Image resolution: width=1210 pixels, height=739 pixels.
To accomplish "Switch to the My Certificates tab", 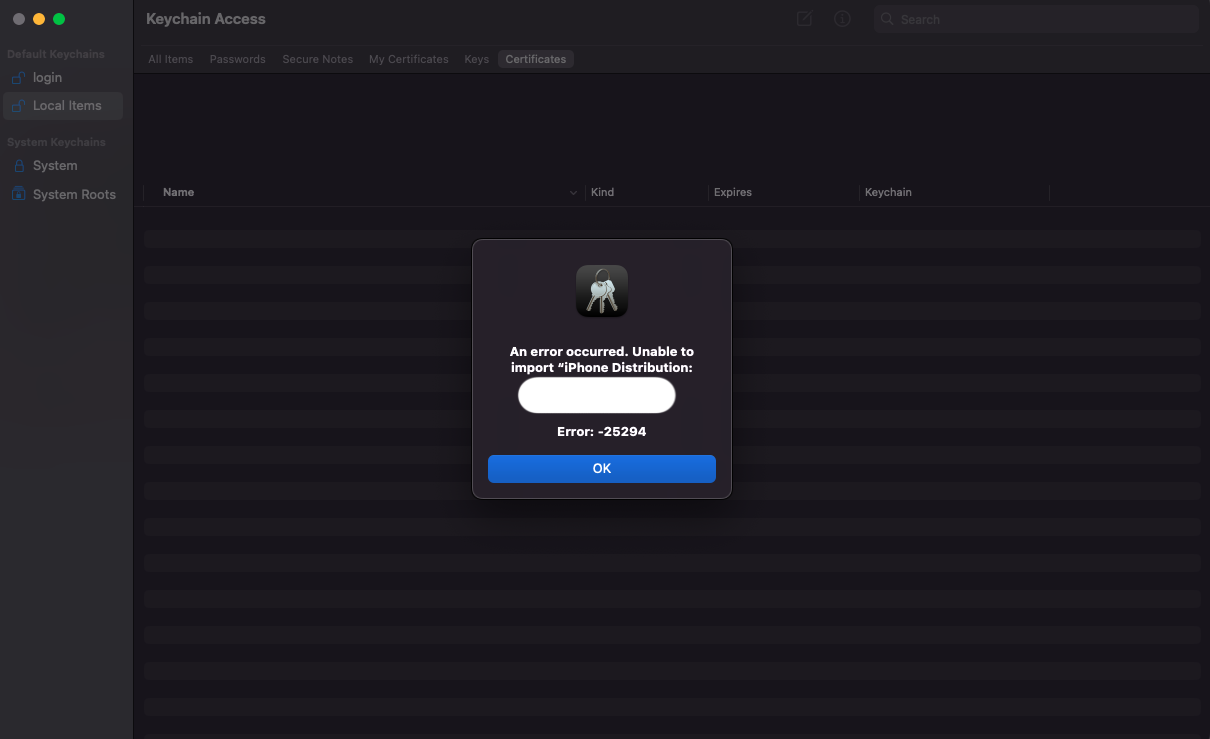I will click(x=409, y=59).
